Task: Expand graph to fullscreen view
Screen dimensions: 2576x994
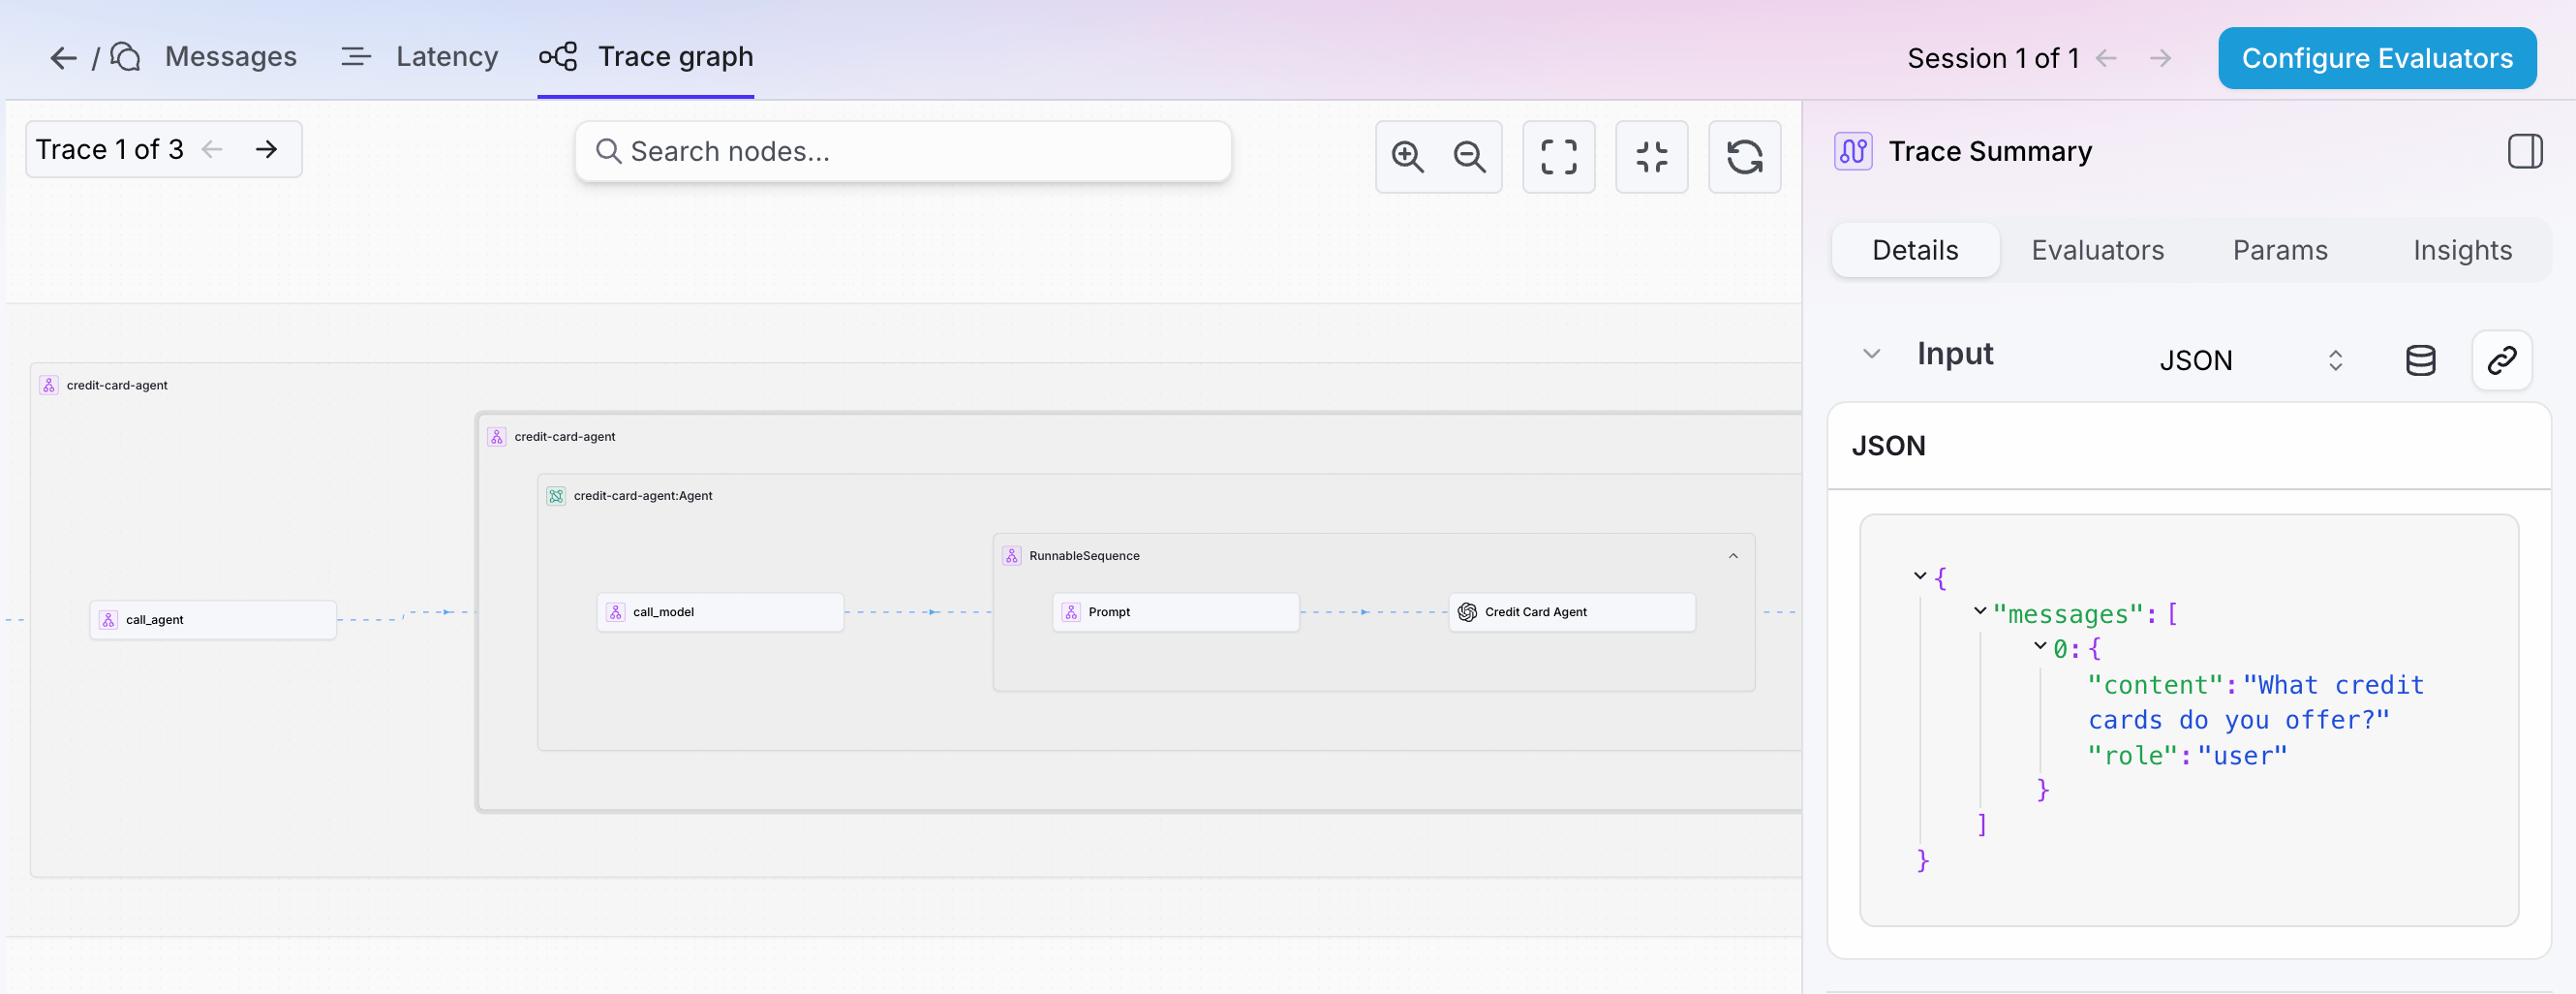Action: pyautogui.click(x=1558, y=157)
